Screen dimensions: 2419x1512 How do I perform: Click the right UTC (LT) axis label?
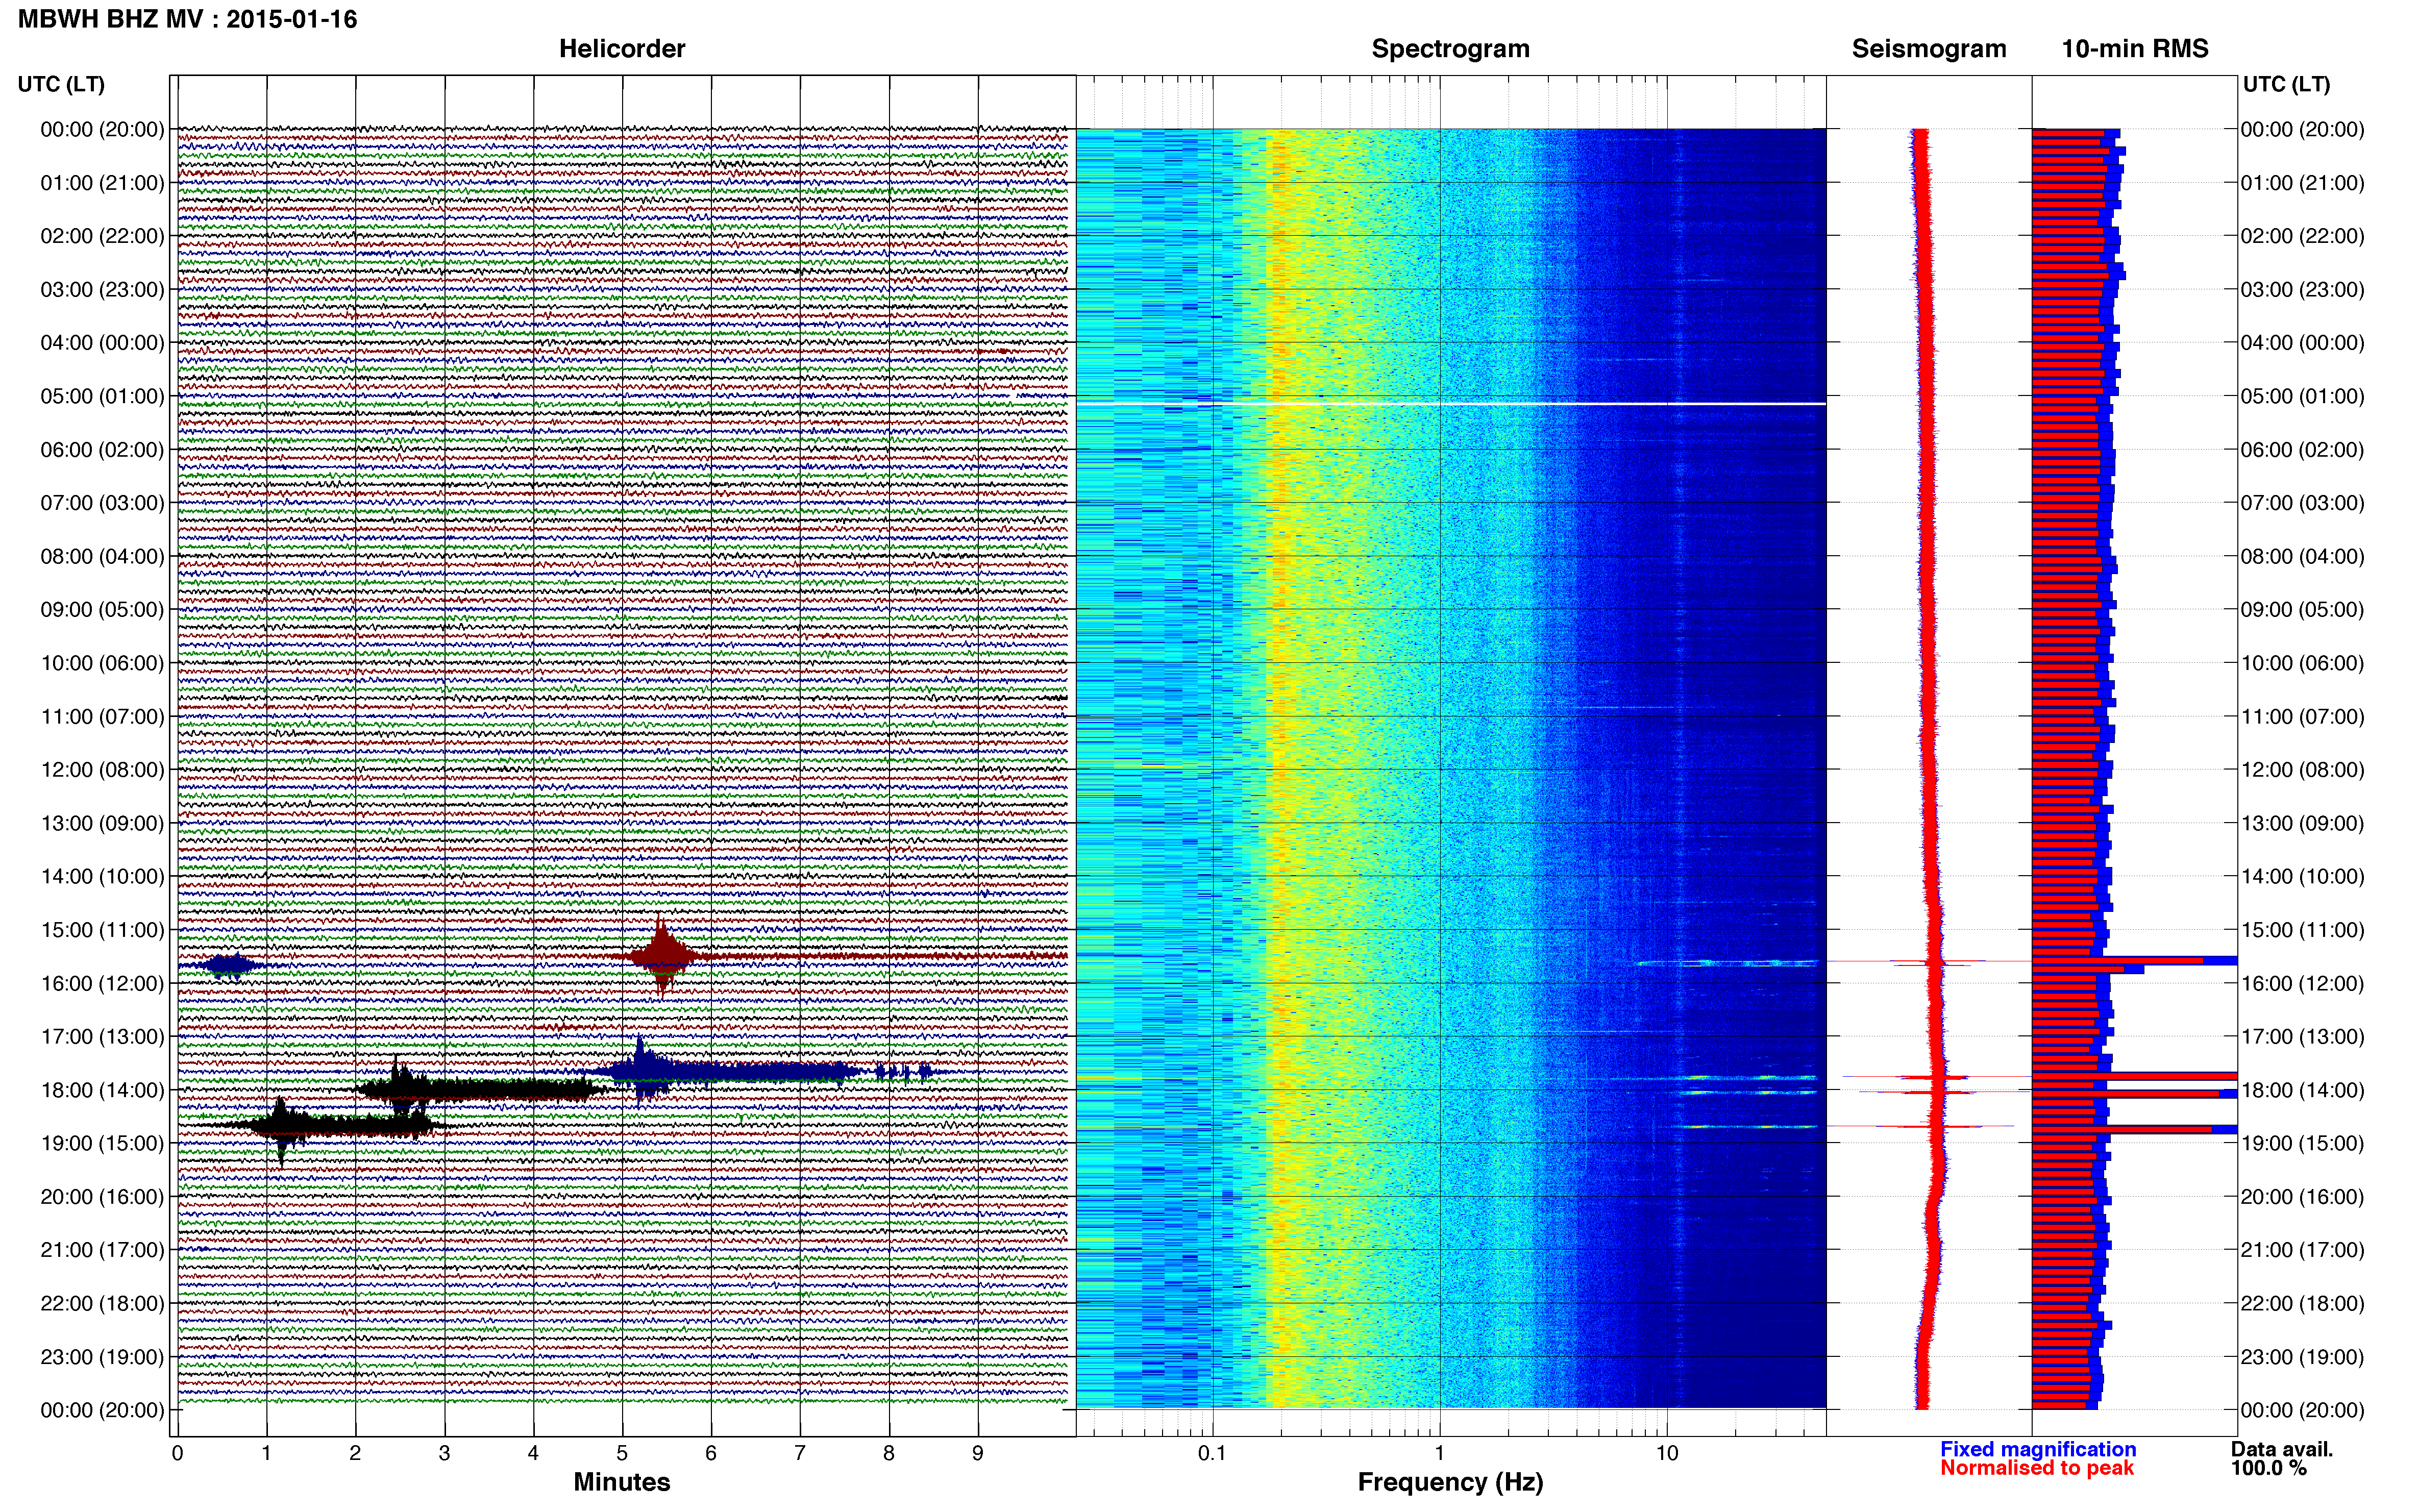point(2286,84)
